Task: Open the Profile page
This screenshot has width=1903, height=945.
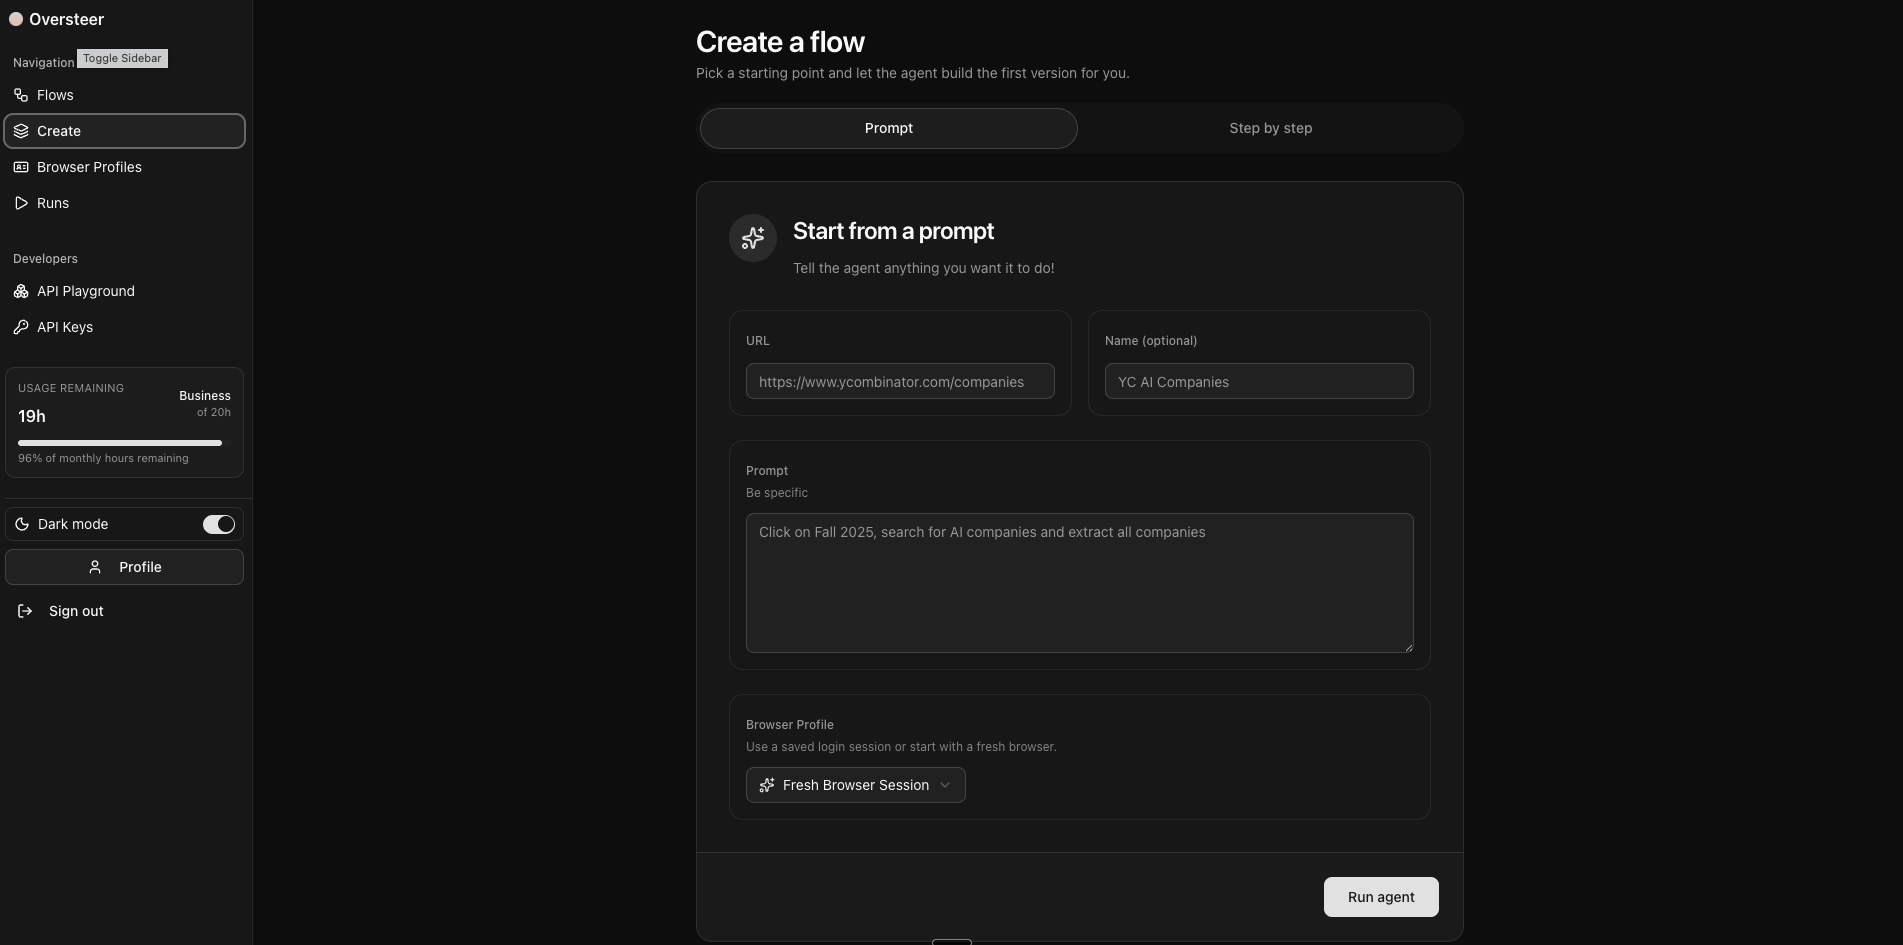Action: click(x=124, y=567)
